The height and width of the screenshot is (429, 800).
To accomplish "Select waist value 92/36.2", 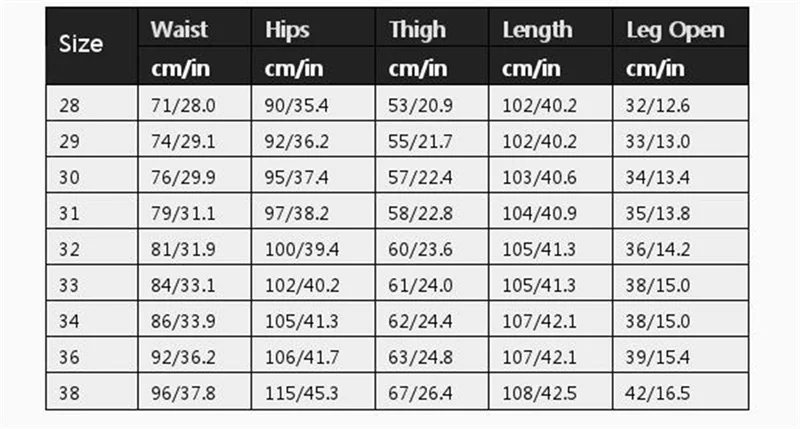I will (183, 357).
